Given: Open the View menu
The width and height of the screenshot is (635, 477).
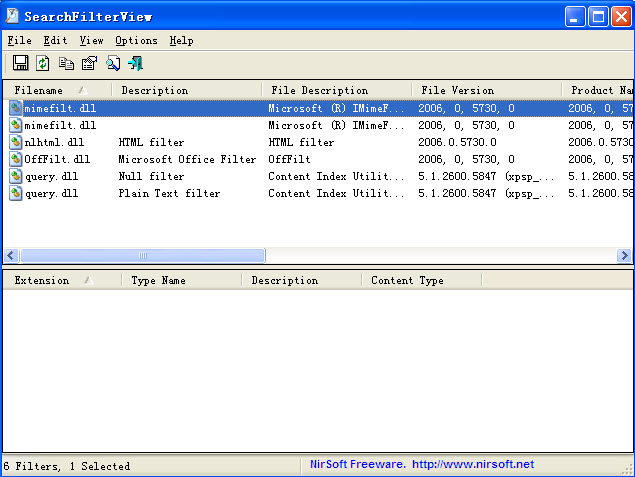Looking at the screenshot, I should [91, 40].
